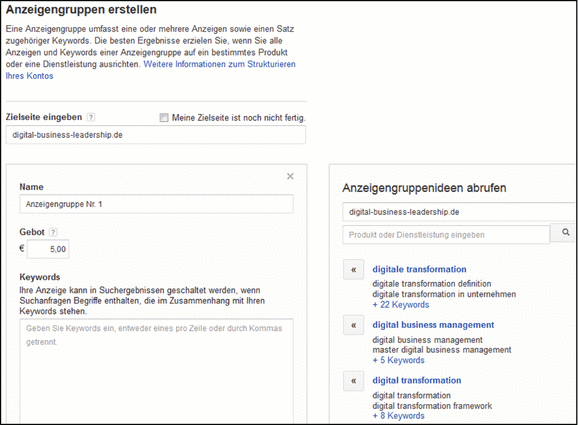The width and height of the screenshot is (578, 425).
Task: Open the 'digitale transformation' idea heading
Action: pyautogui.click(x=419, y=269)
